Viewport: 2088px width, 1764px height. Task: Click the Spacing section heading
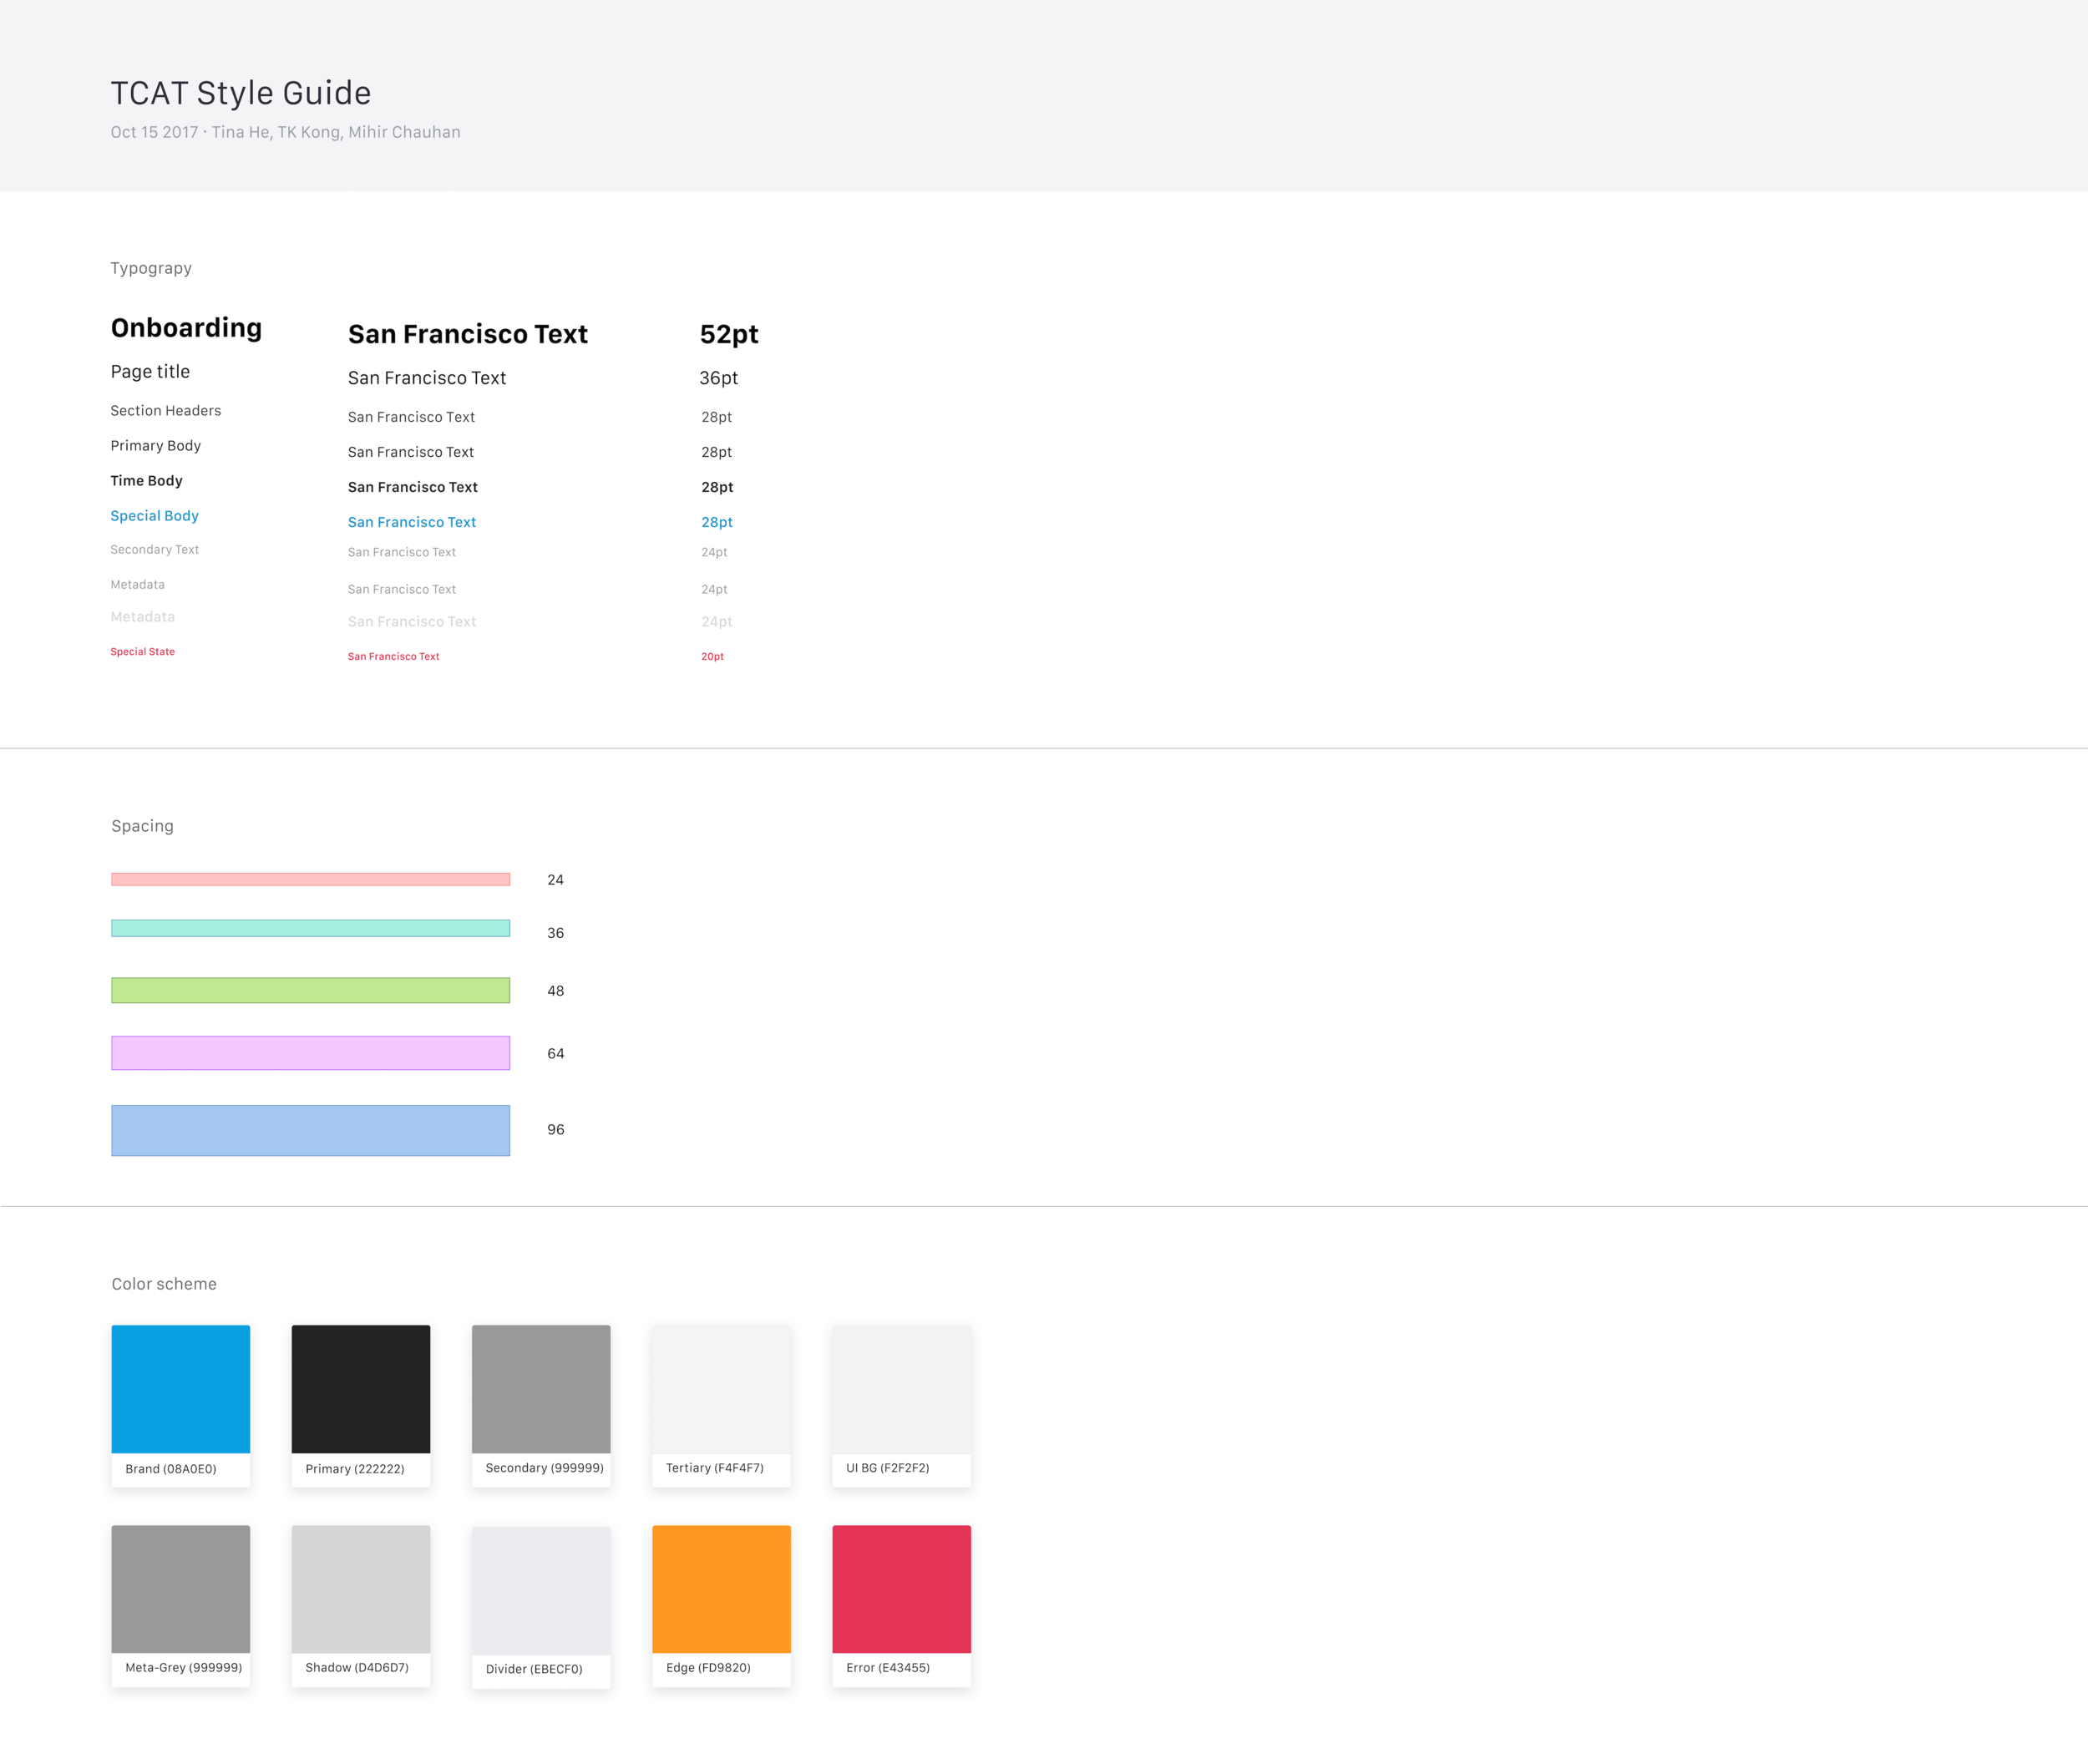pyautogui.click(x=143, y=826)
